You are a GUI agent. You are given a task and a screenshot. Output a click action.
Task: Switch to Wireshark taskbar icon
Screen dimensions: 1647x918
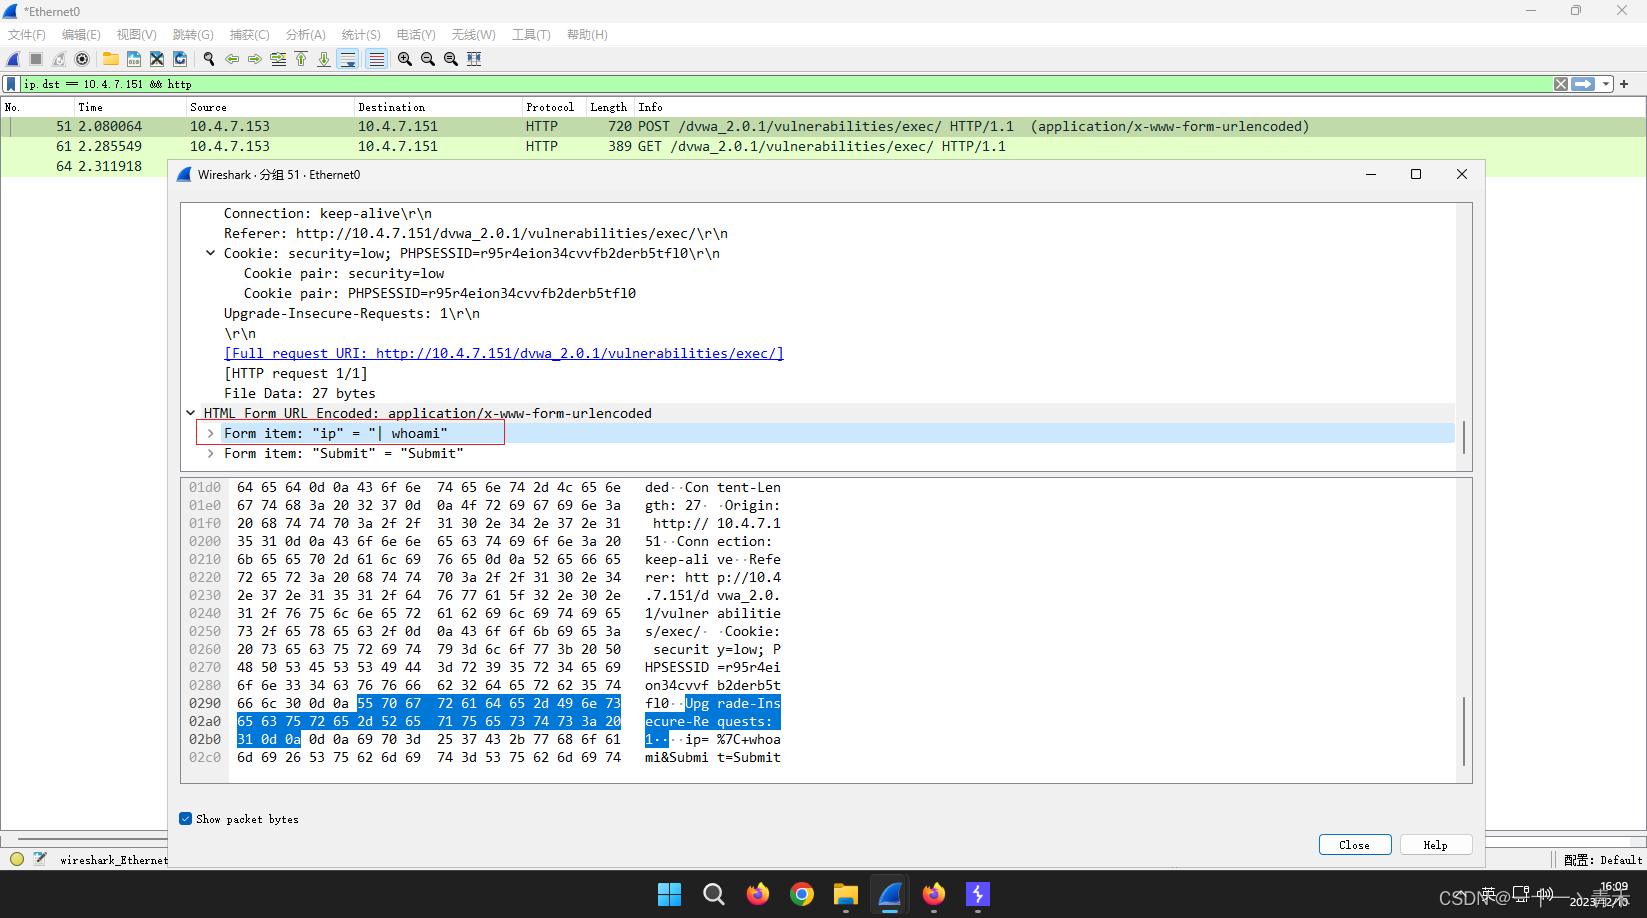click(x=890, y=894)
